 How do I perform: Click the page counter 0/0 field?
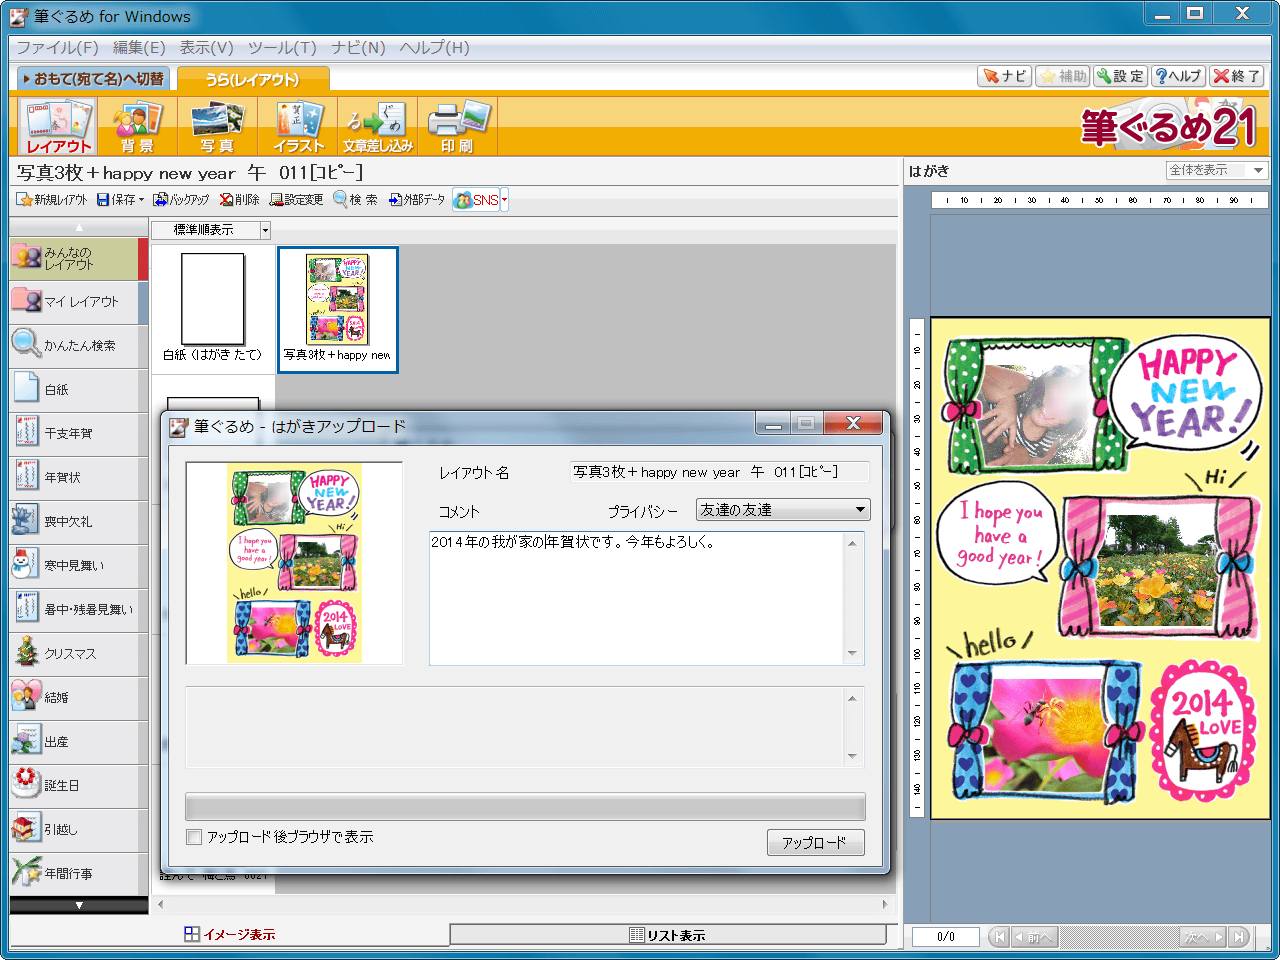coord(946,937)
